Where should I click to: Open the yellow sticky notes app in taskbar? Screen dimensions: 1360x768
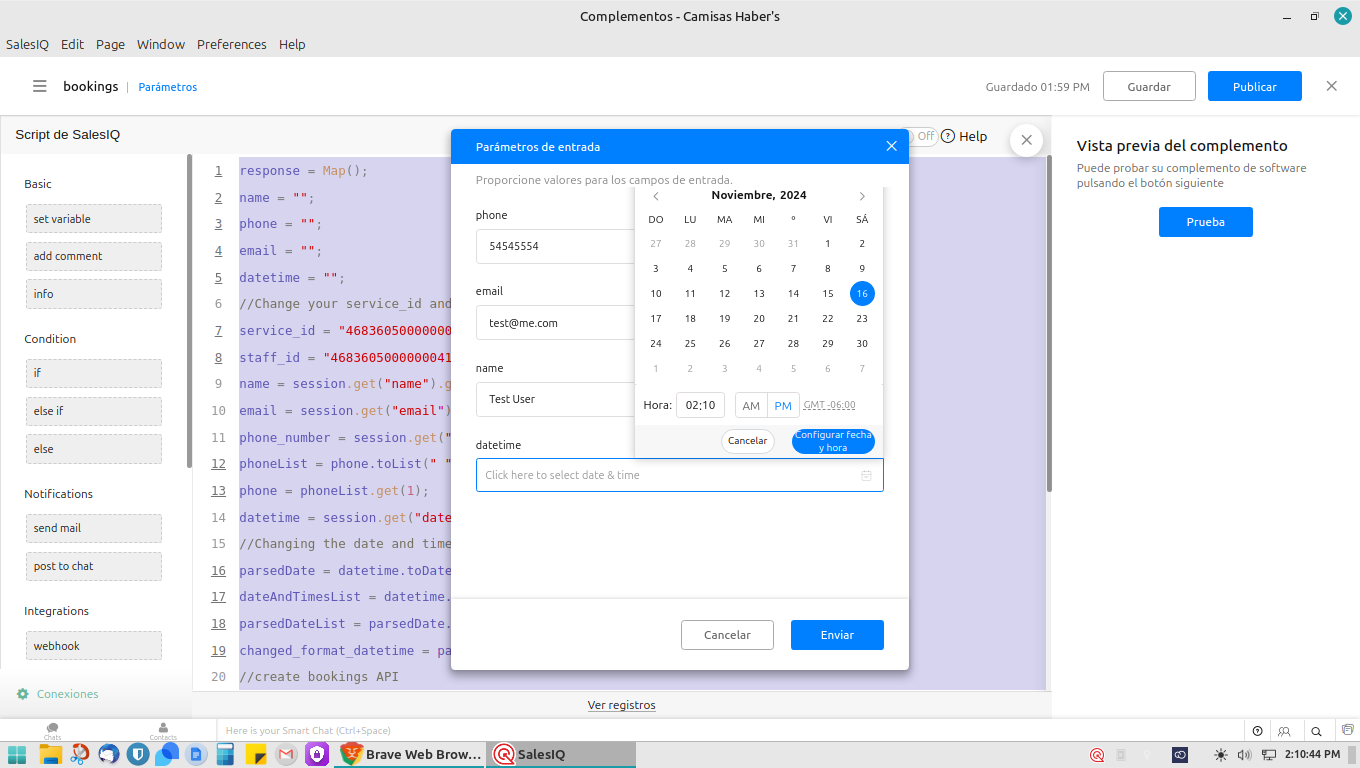point(255,755)
